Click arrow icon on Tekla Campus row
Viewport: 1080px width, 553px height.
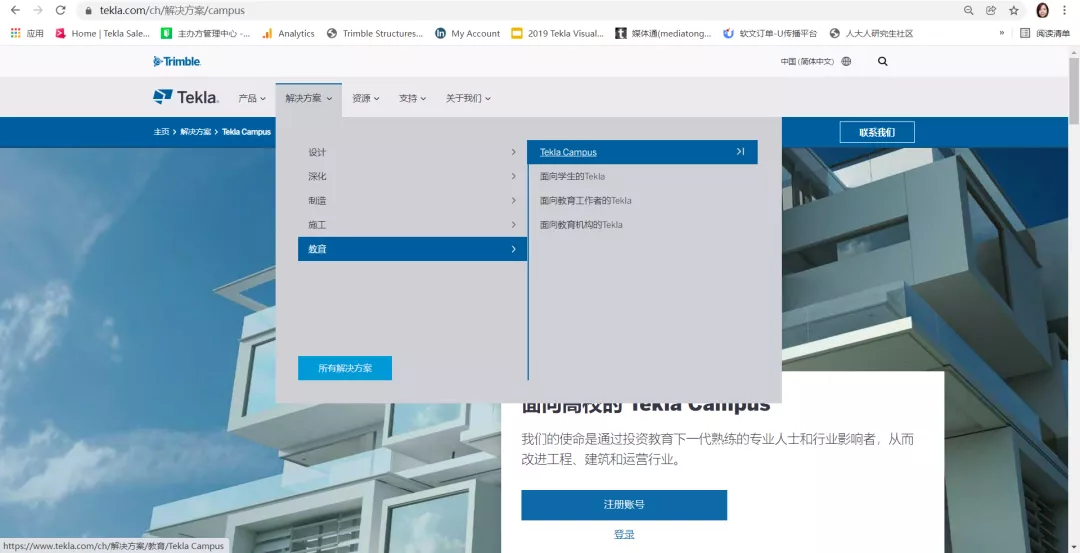click(740, 152)
